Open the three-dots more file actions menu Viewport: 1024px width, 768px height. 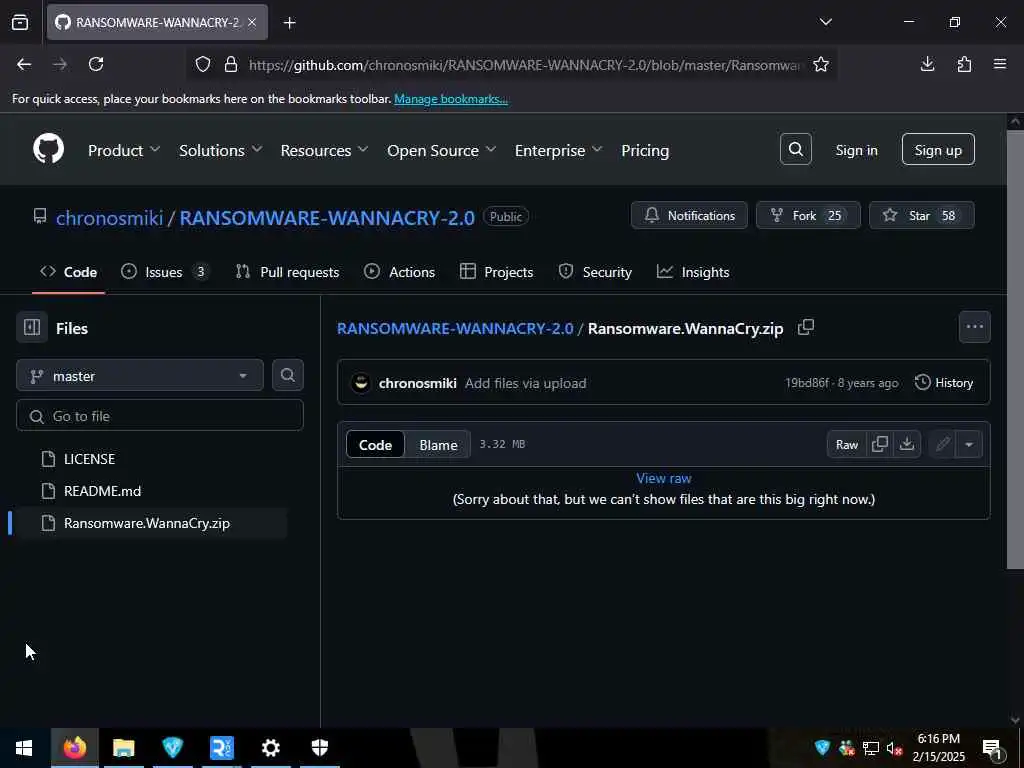click(x=974, y=327)
